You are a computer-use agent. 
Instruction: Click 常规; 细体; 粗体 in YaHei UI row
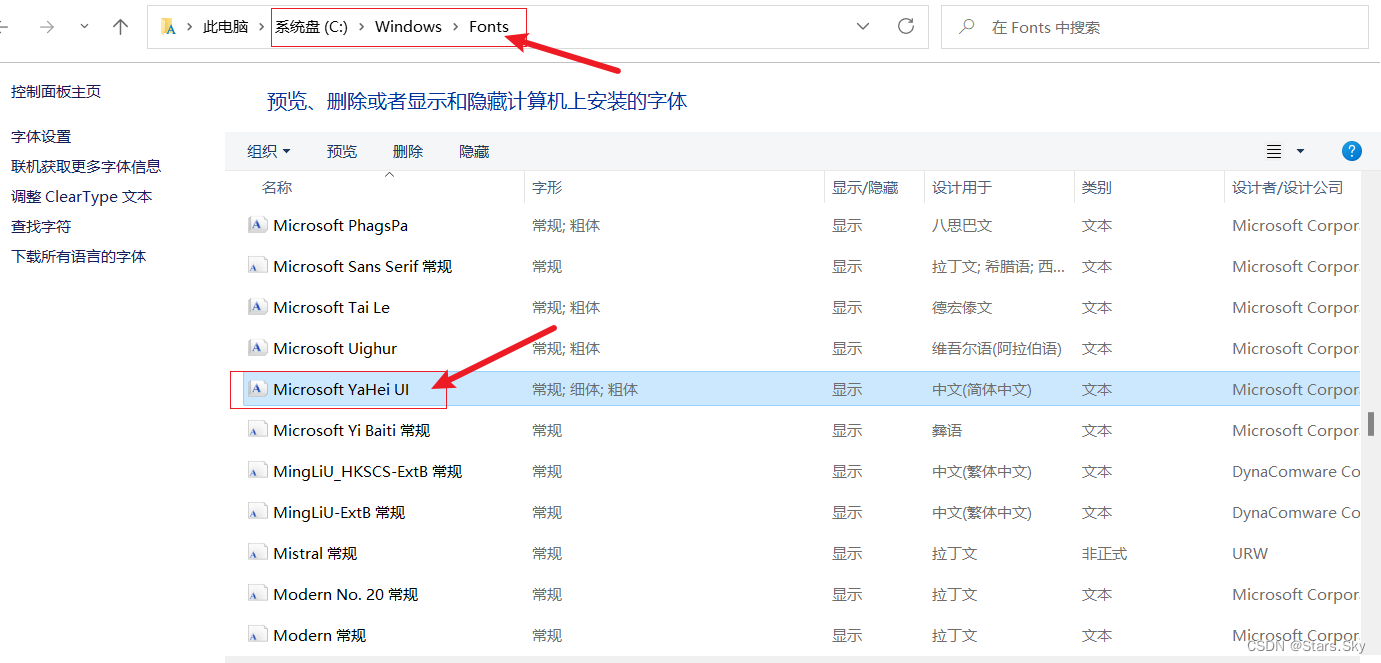(585, 389)
